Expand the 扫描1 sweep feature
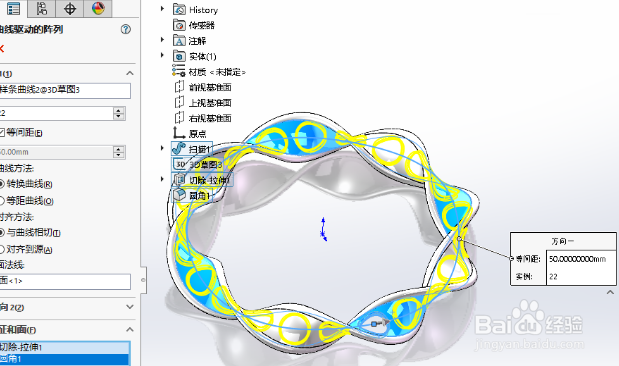Viewport: 619px width, 366px height. pos(162,148)
